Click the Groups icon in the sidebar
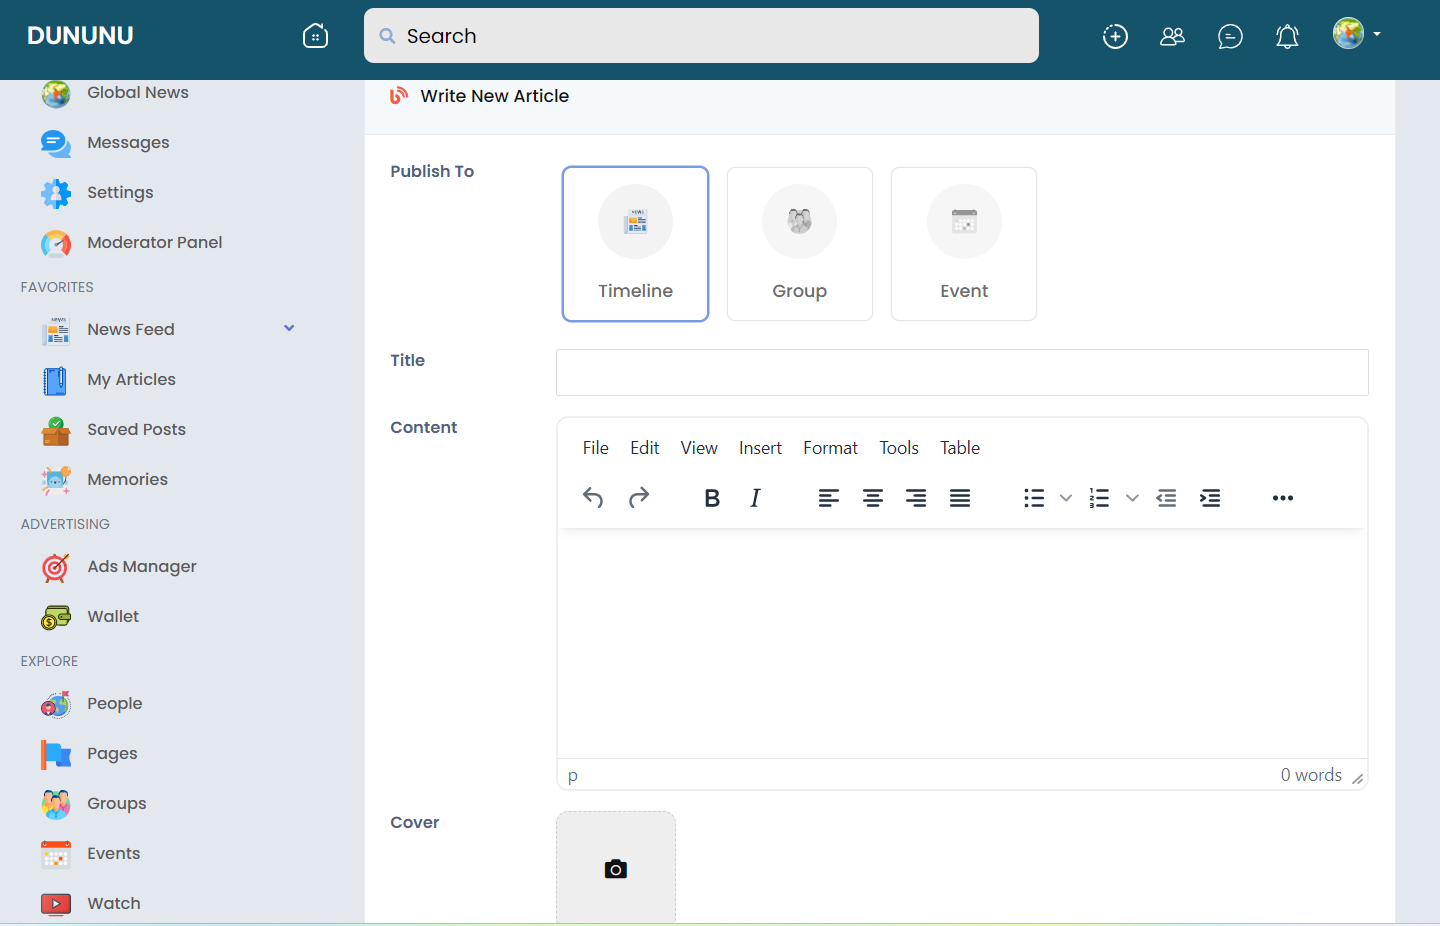Screen dimensions: 1440x926 pyautogui.click(x=55, y=804)
